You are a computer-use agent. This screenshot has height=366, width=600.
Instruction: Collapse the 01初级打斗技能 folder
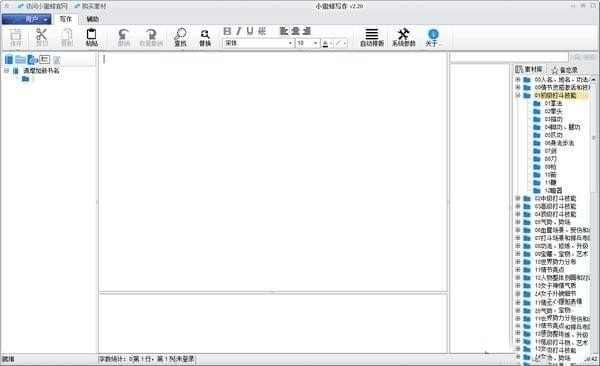[x=518, y=95]
